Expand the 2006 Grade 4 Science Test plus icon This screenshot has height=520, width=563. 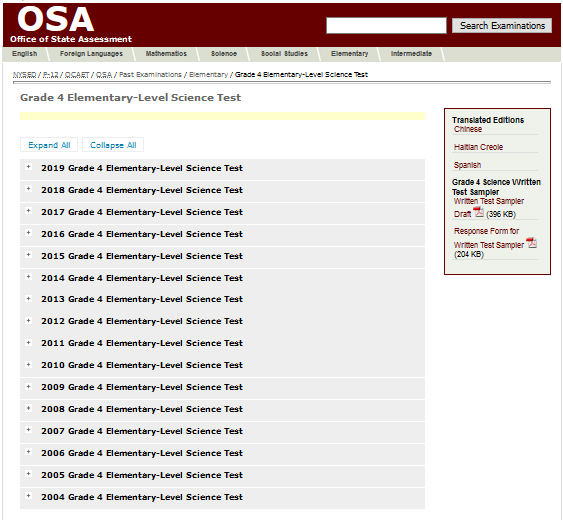[x=28, y=451]
